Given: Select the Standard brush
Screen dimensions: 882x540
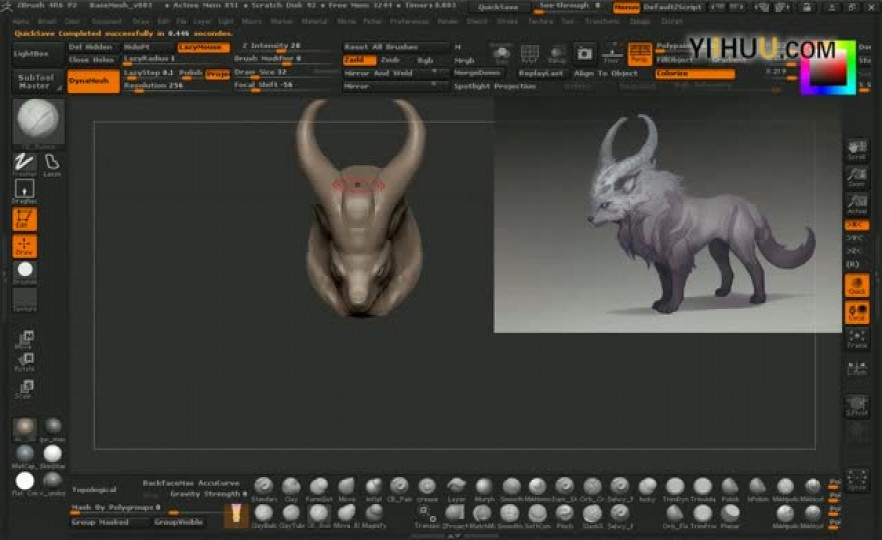Looking at the screenshot, I should (263, 488).
